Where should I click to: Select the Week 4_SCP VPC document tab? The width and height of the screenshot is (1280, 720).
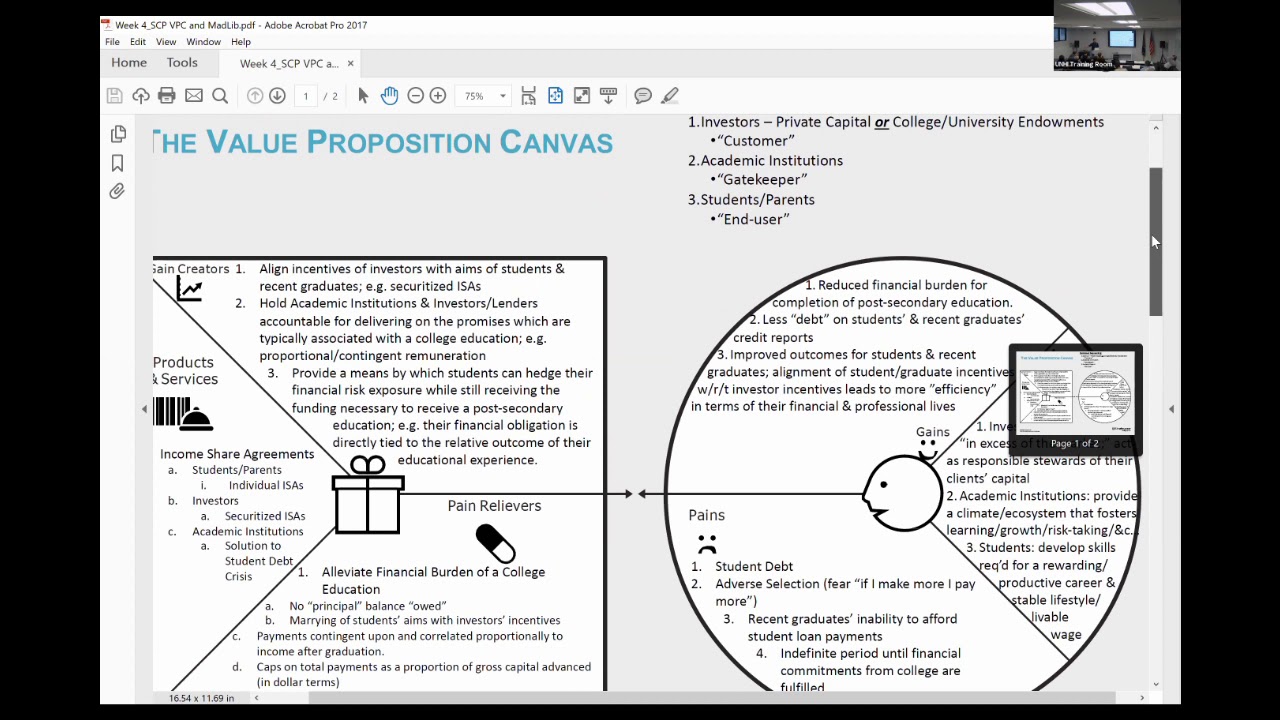(x=289, y=64)
